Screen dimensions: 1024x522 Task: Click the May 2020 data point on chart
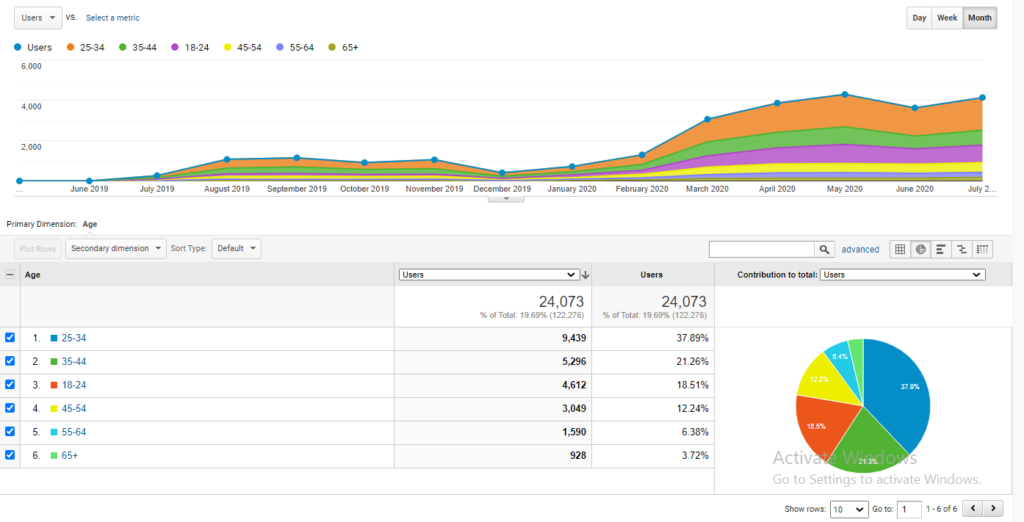tap(844, 95)
